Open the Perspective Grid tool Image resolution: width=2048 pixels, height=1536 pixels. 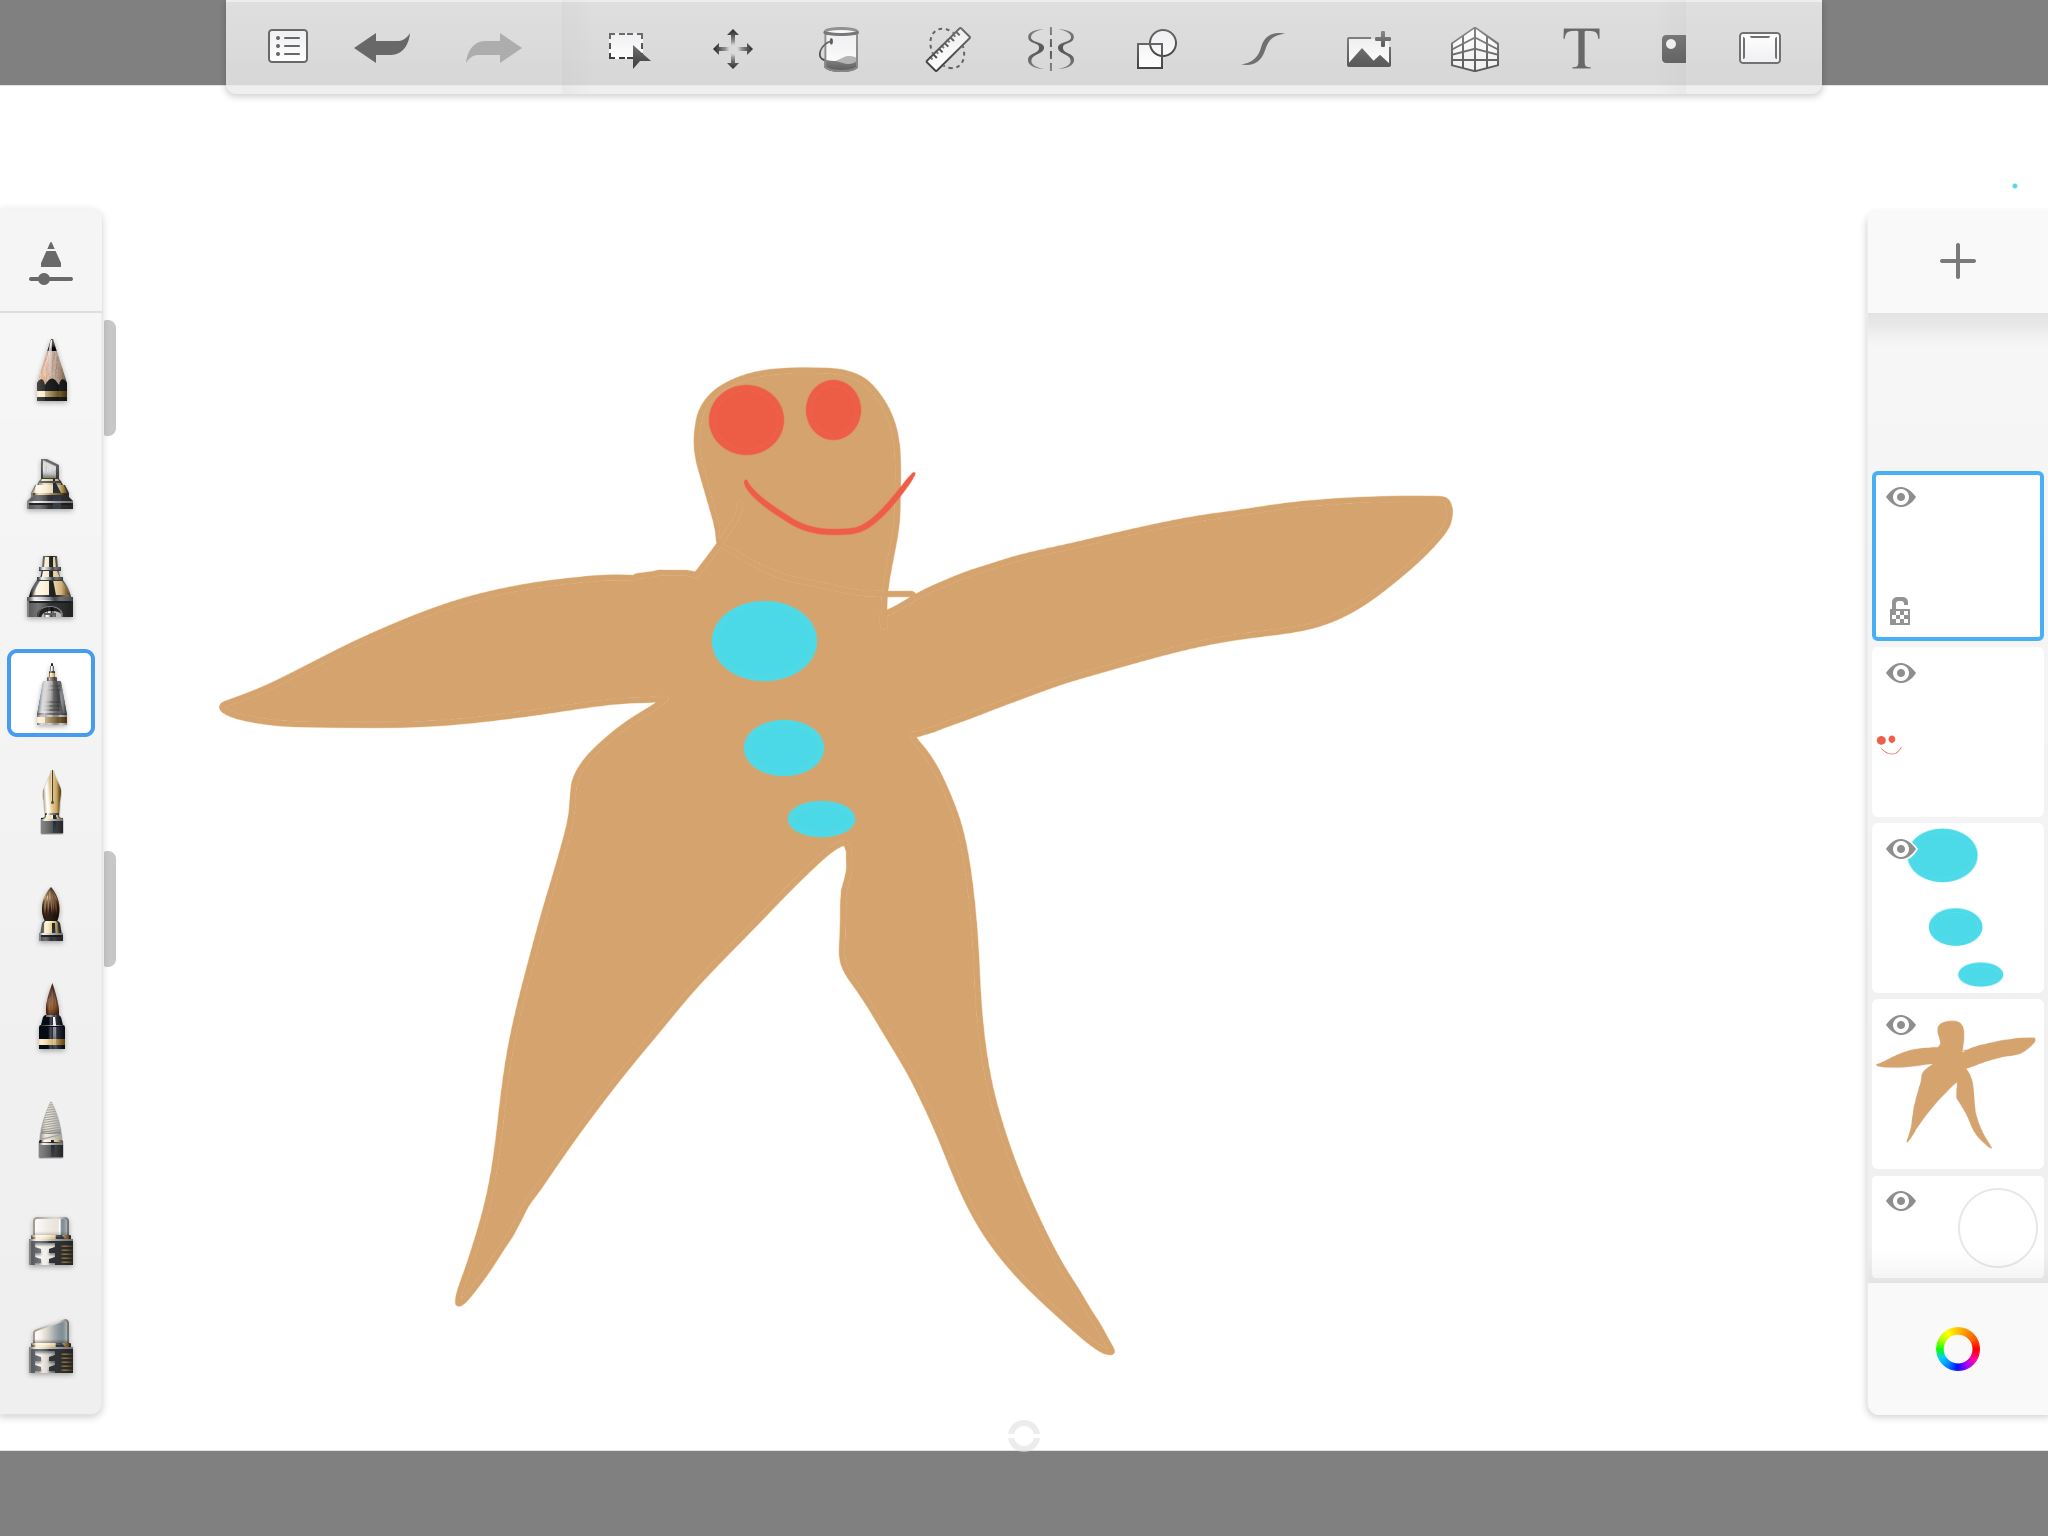pos(1474,48)
